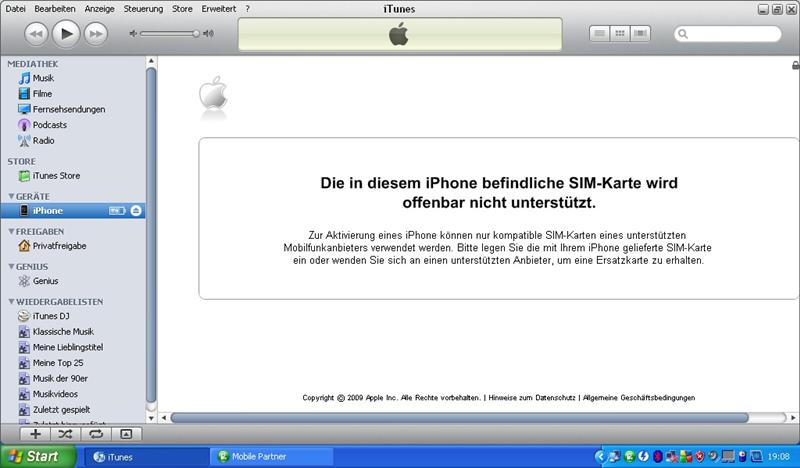800x468 pixels.
Task: Select the Genius playlist
Action: (x=45, y=281)
